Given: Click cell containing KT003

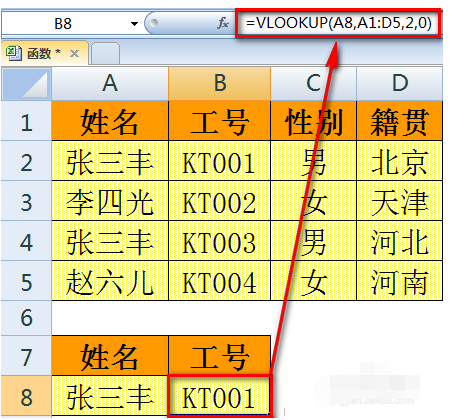Looking at the screenshot, I should (x=220, y=241).
